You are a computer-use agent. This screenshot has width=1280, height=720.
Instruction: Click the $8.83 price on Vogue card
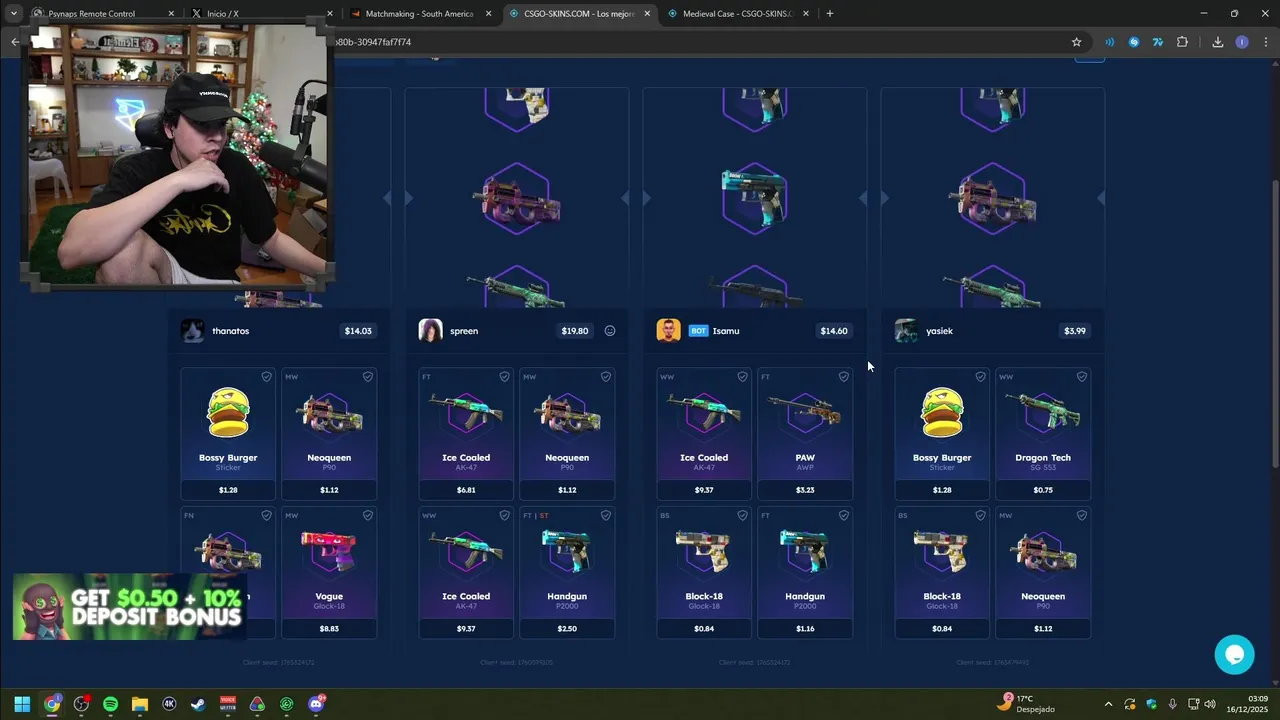click(329, 629)
